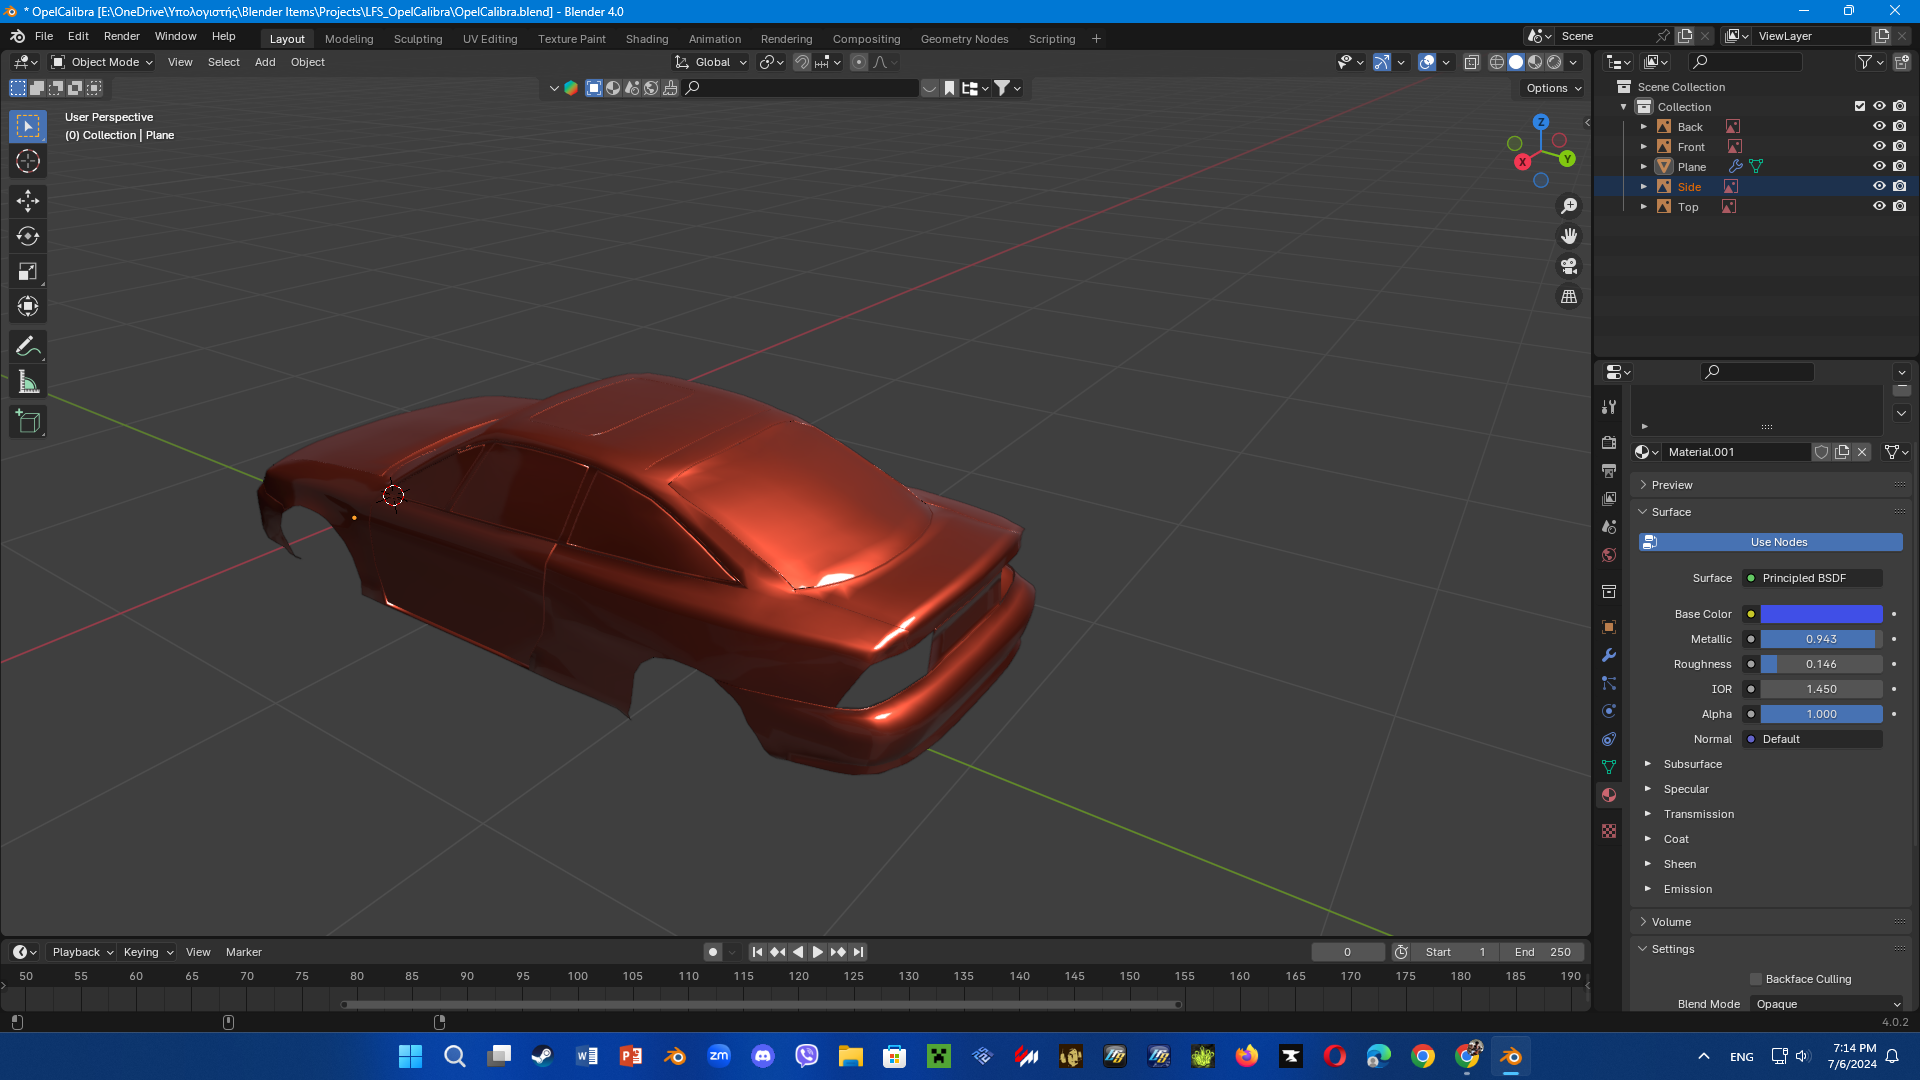Open Modifier properties wrench tab

1609,655
